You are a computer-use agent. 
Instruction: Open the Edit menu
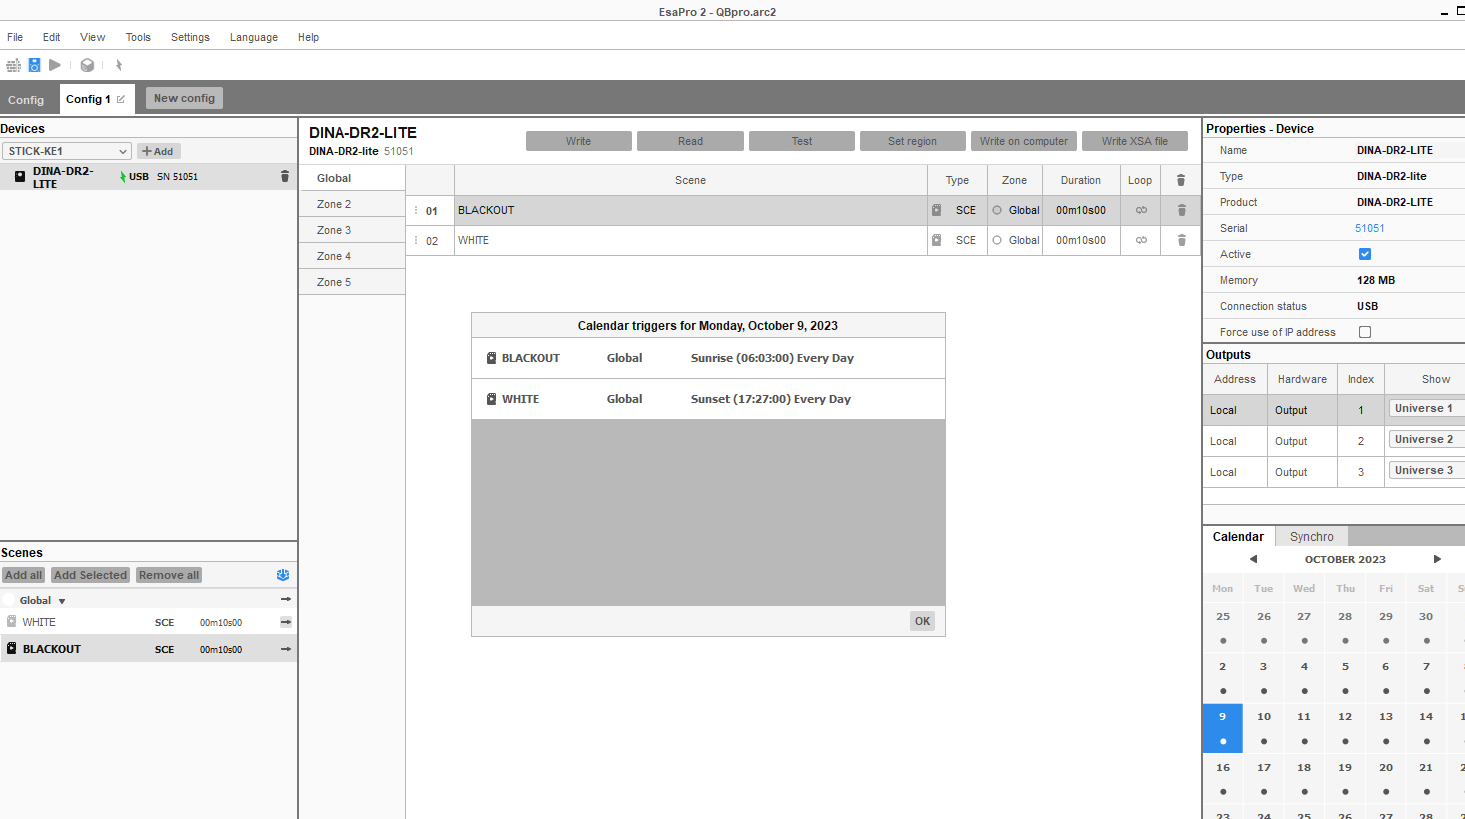point(51,37)
